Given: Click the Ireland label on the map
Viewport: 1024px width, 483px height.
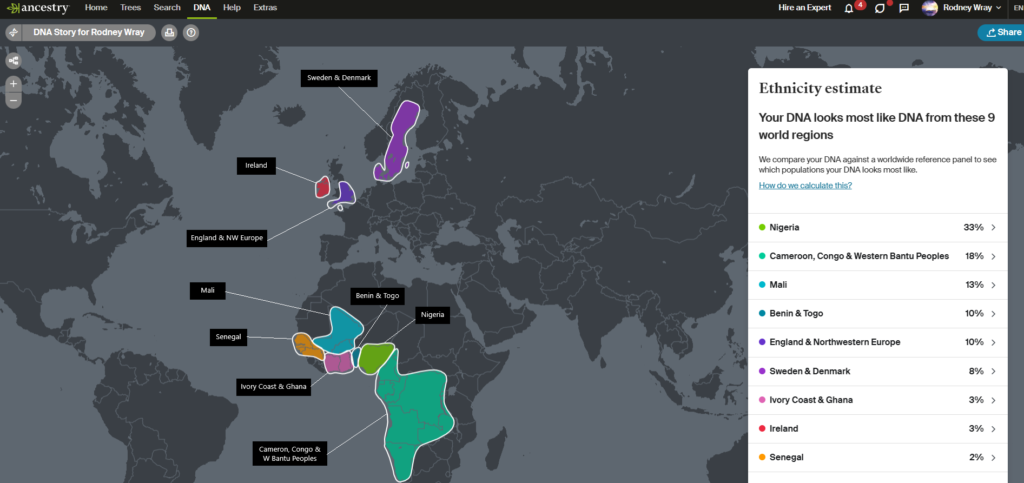Looking at the screenshot, I should coord(256,165).
